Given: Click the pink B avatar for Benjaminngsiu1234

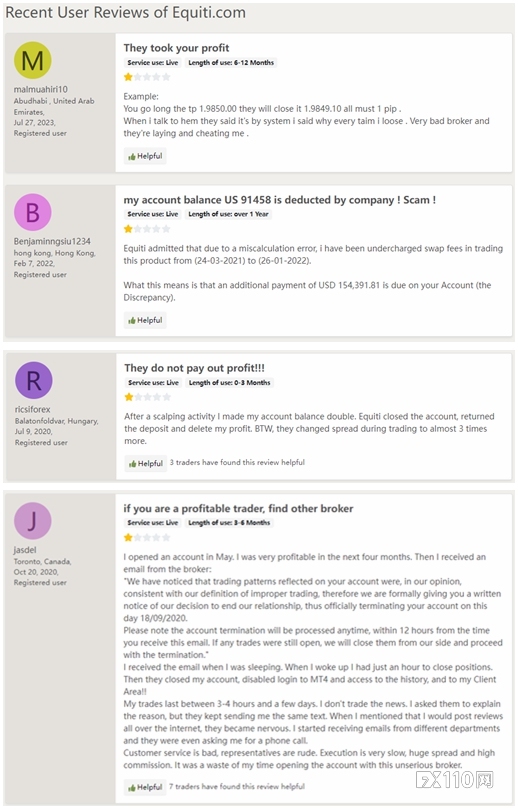Looking at the screenshot, I should pos(33,212).
